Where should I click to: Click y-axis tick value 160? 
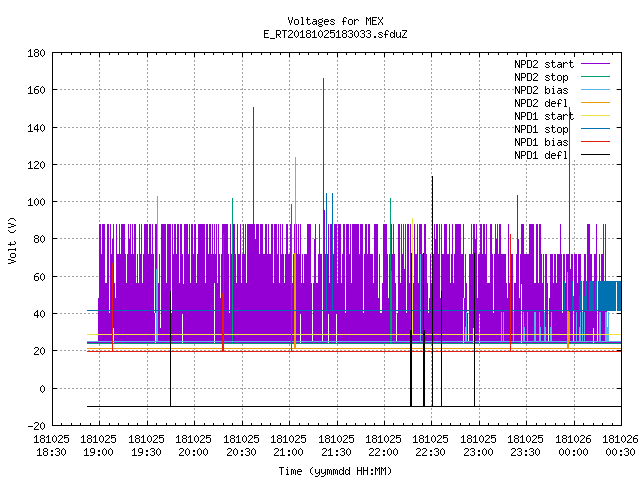36,90
